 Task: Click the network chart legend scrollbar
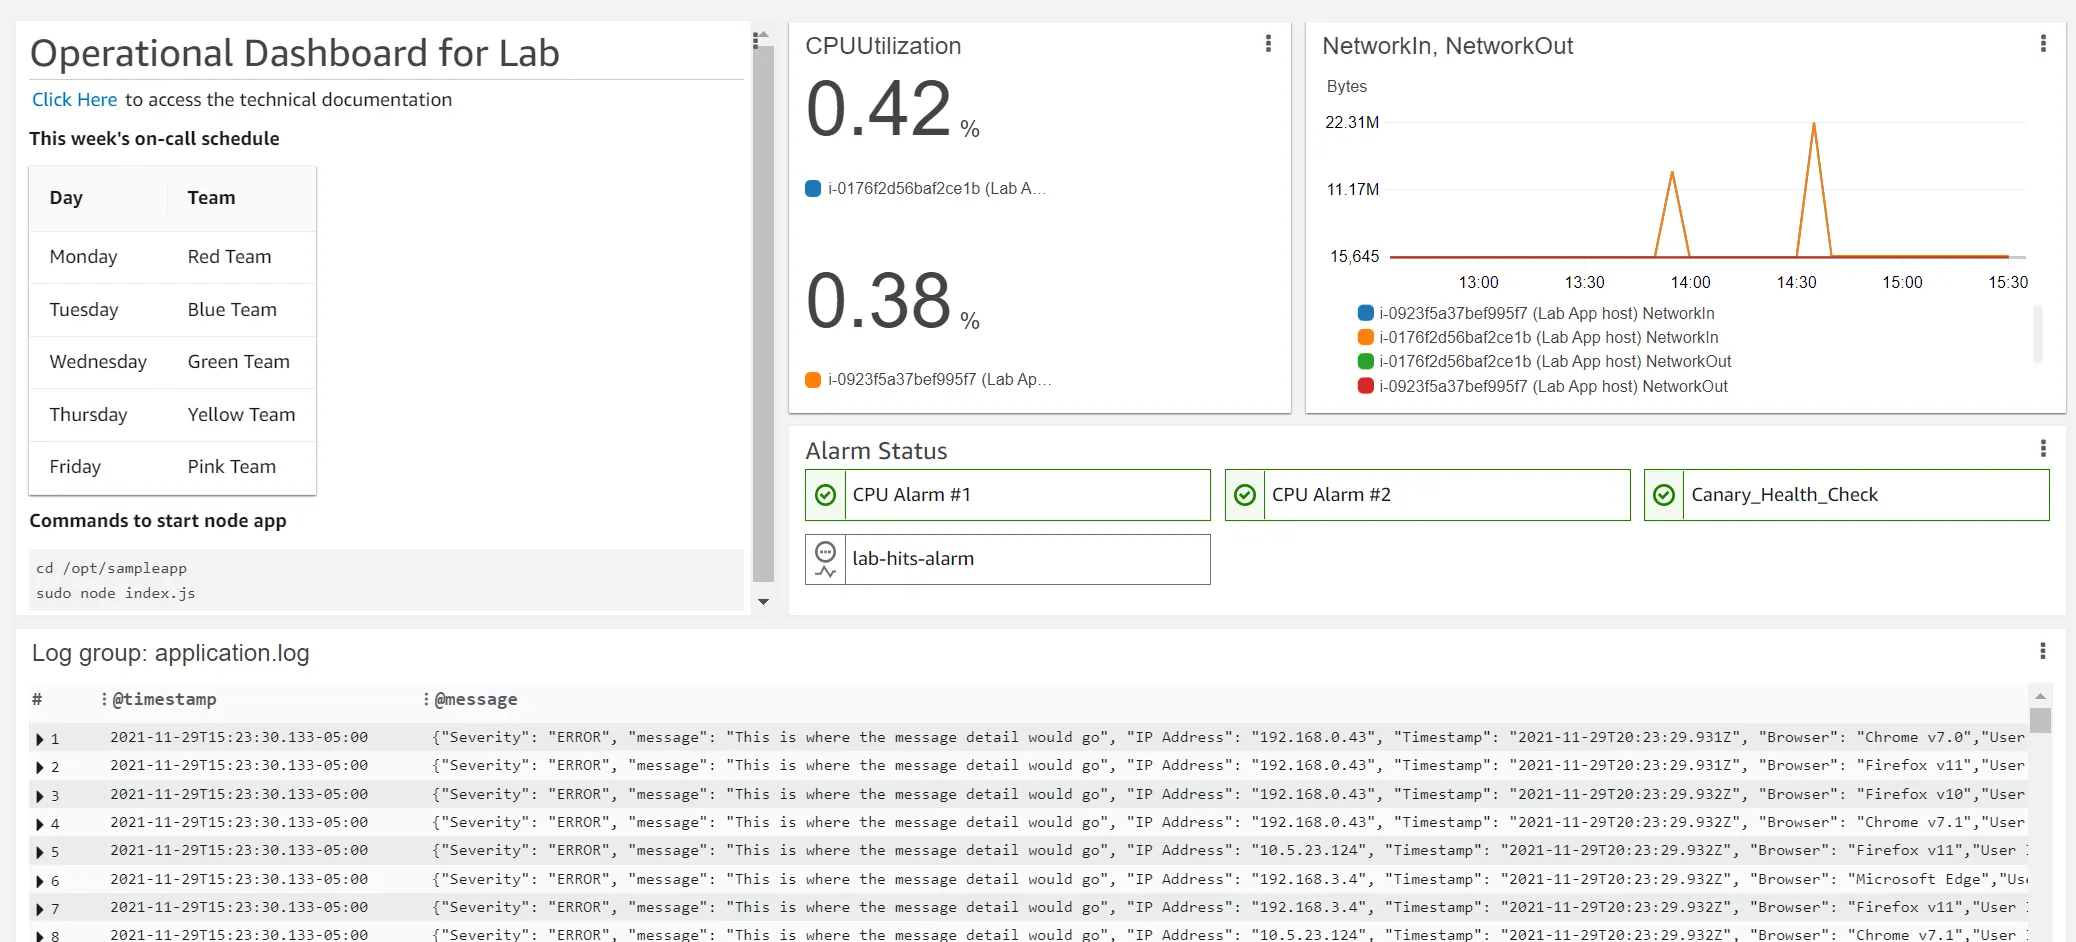2037,334
